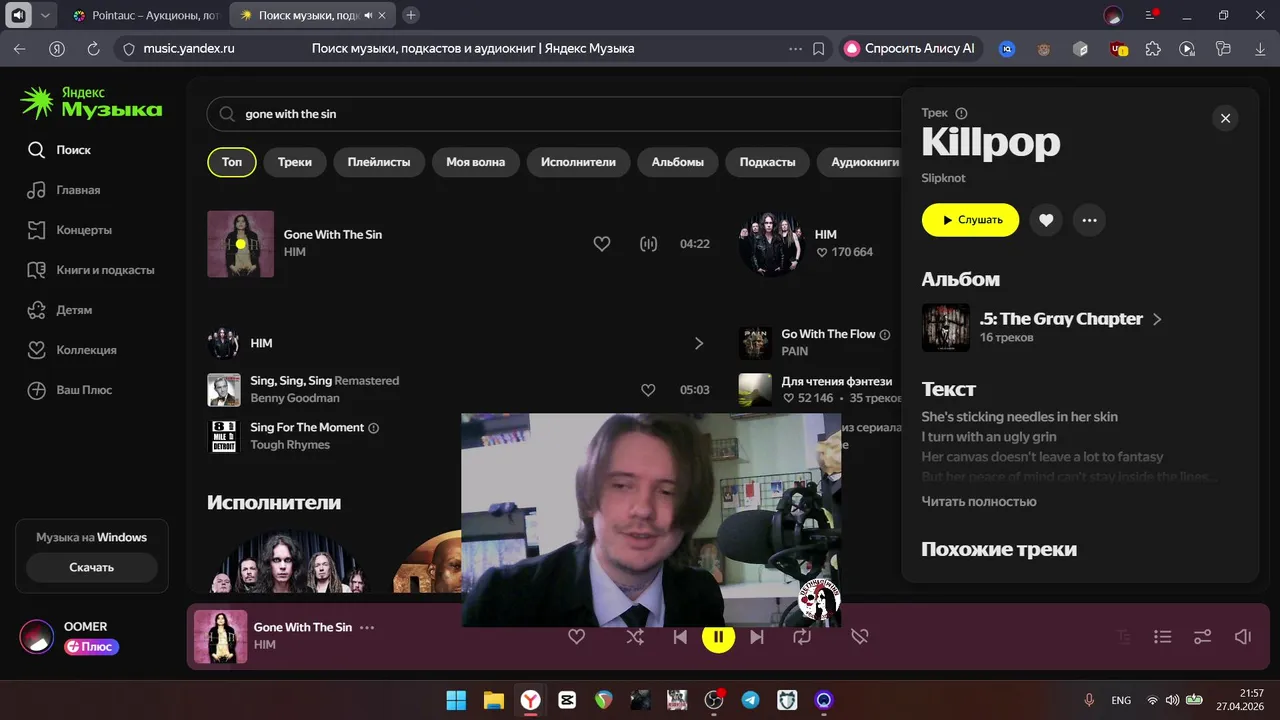Like Killpop with the heart button

[1046, 220]
